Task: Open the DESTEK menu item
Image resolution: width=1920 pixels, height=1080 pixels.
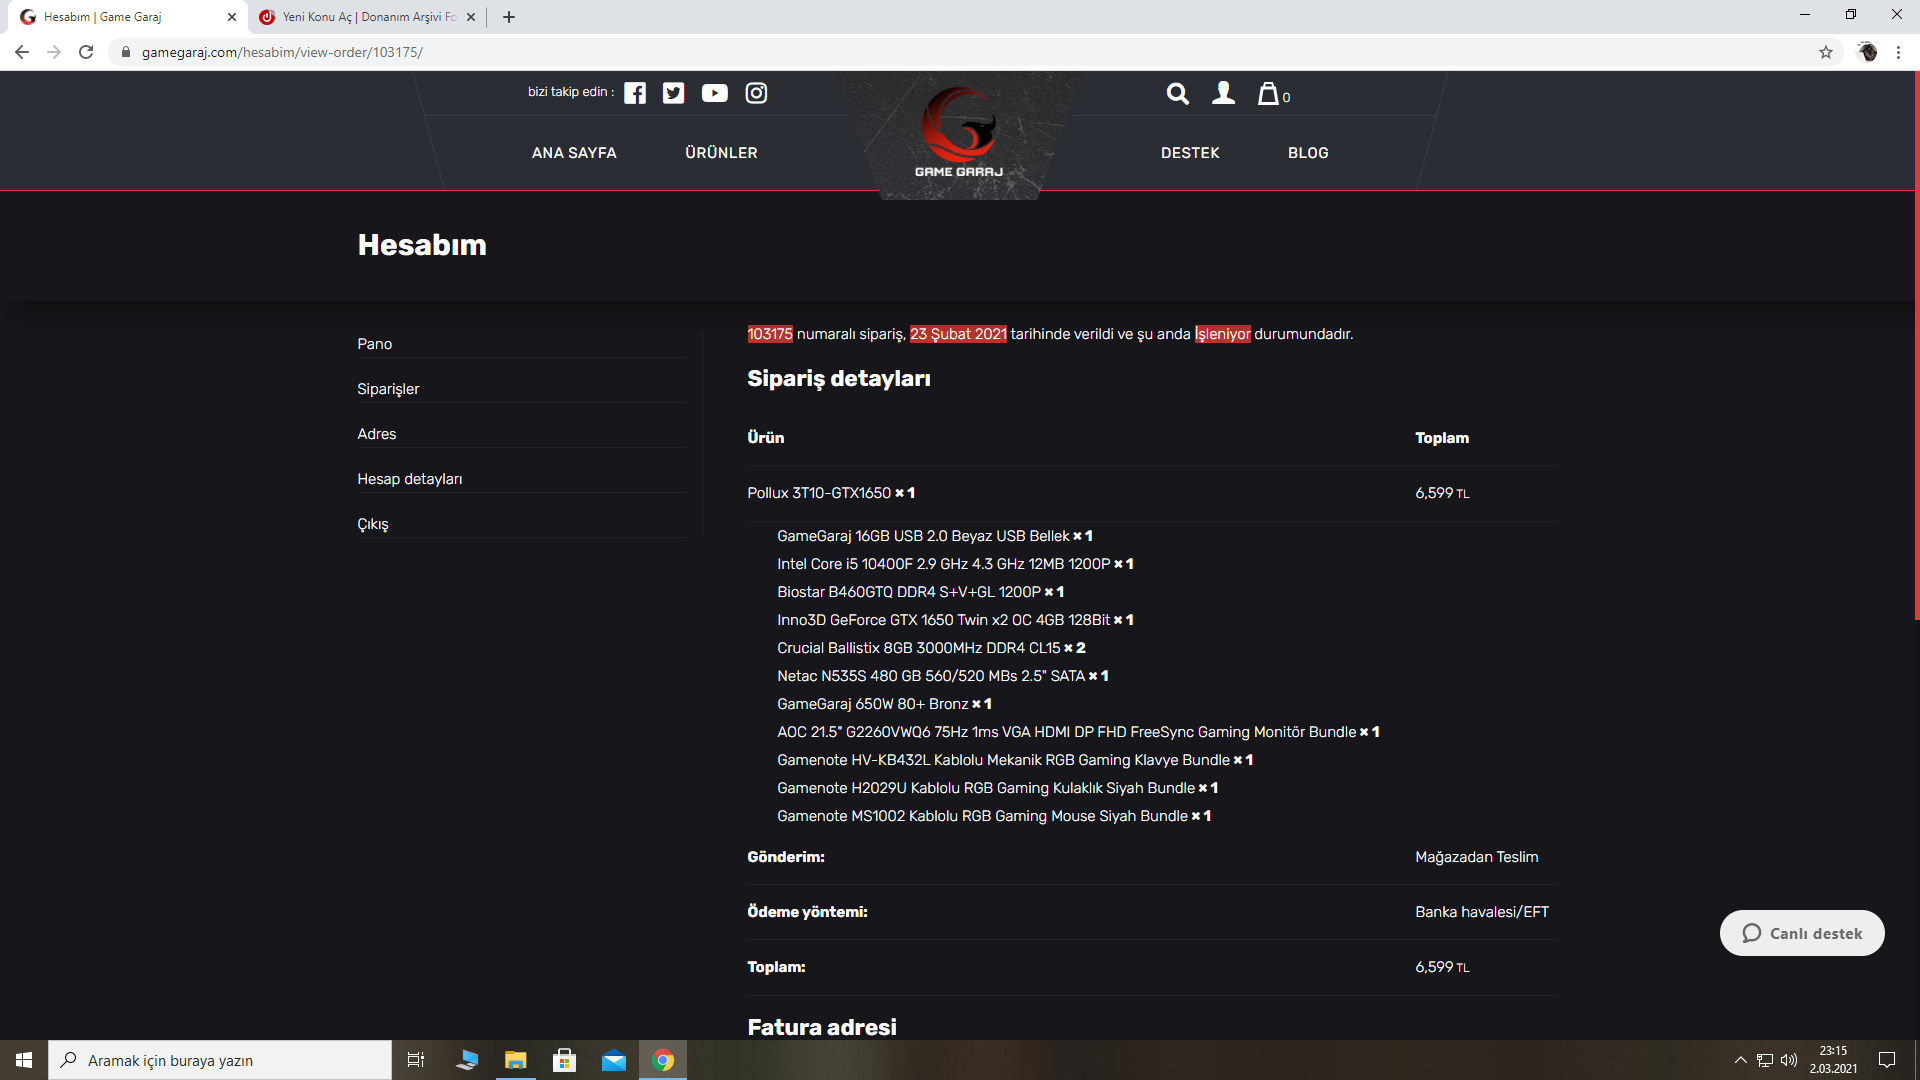Action: coord(1190,153)
